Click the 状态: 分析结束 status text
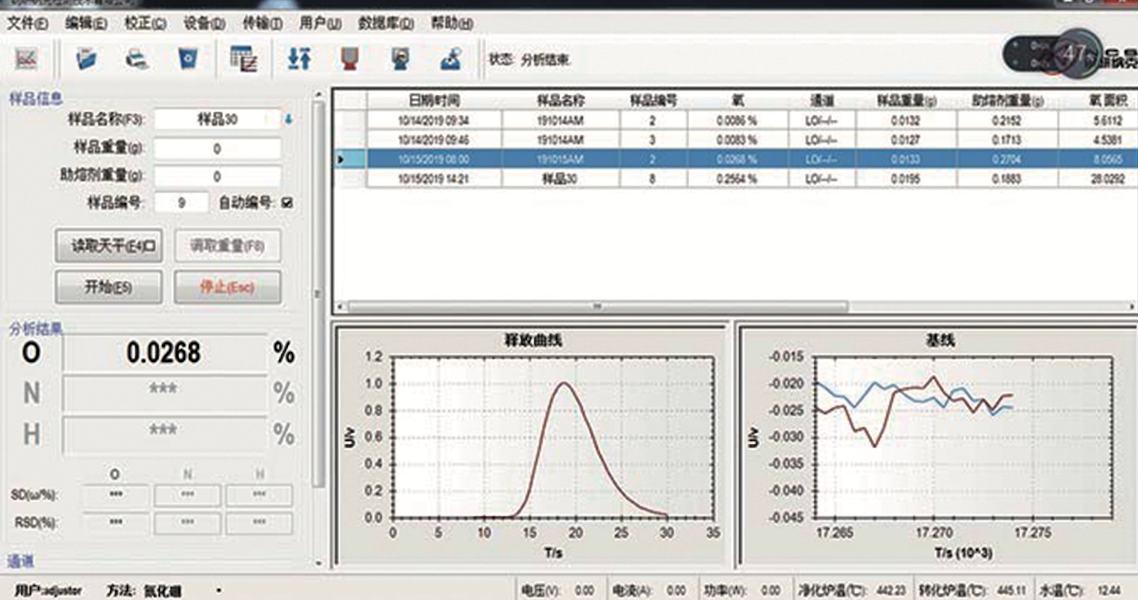 (x=529, y=59)
